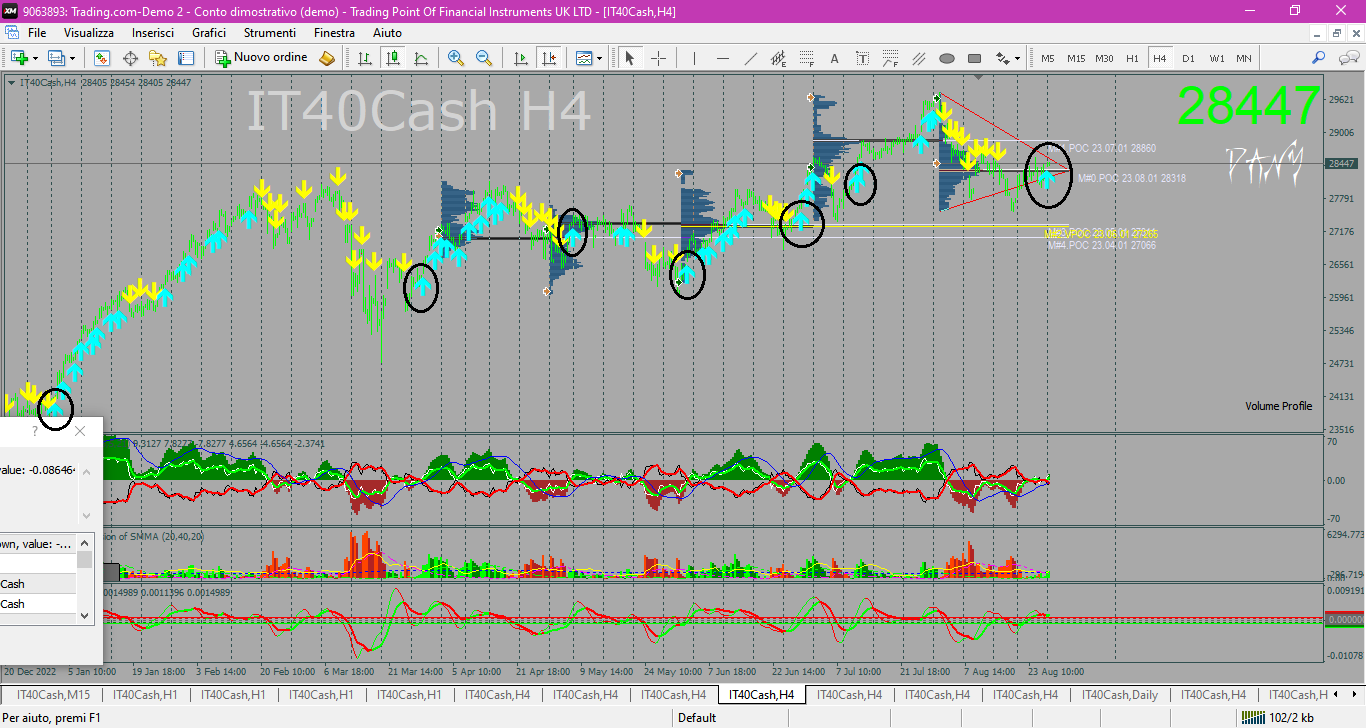
Task: Open the Profiles icon
Action: point(56,58)
